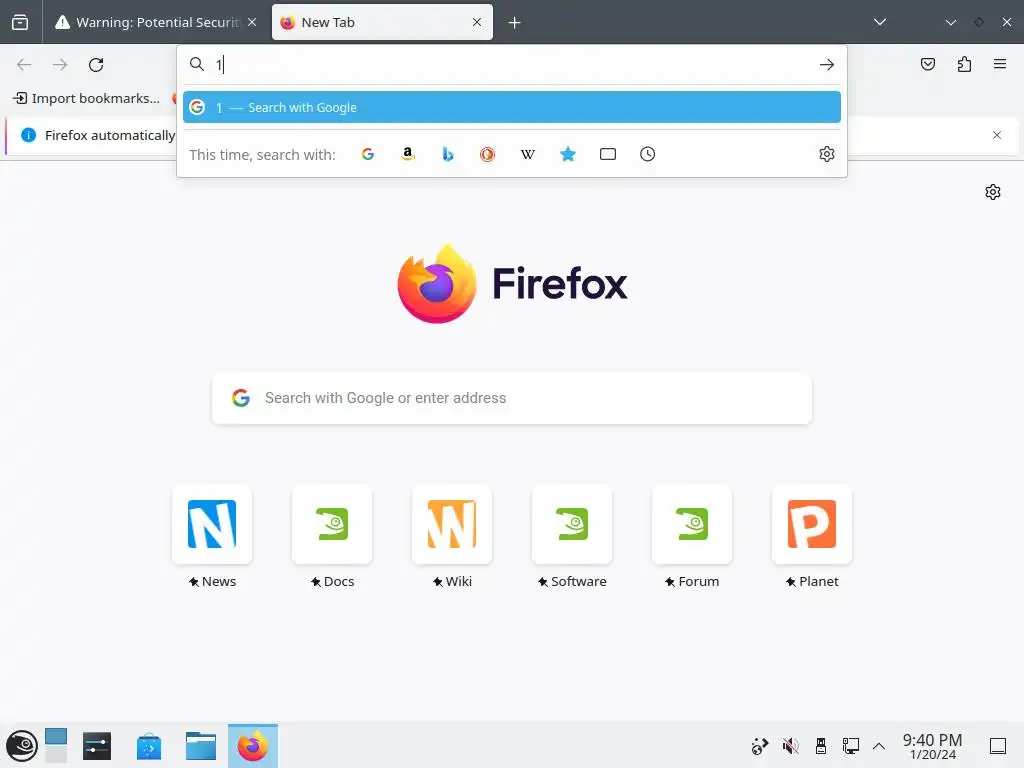This screenshot has width=1024, height=768.
Task: Search open tabs with the tabs icon
Action: [x=607, y=154]
